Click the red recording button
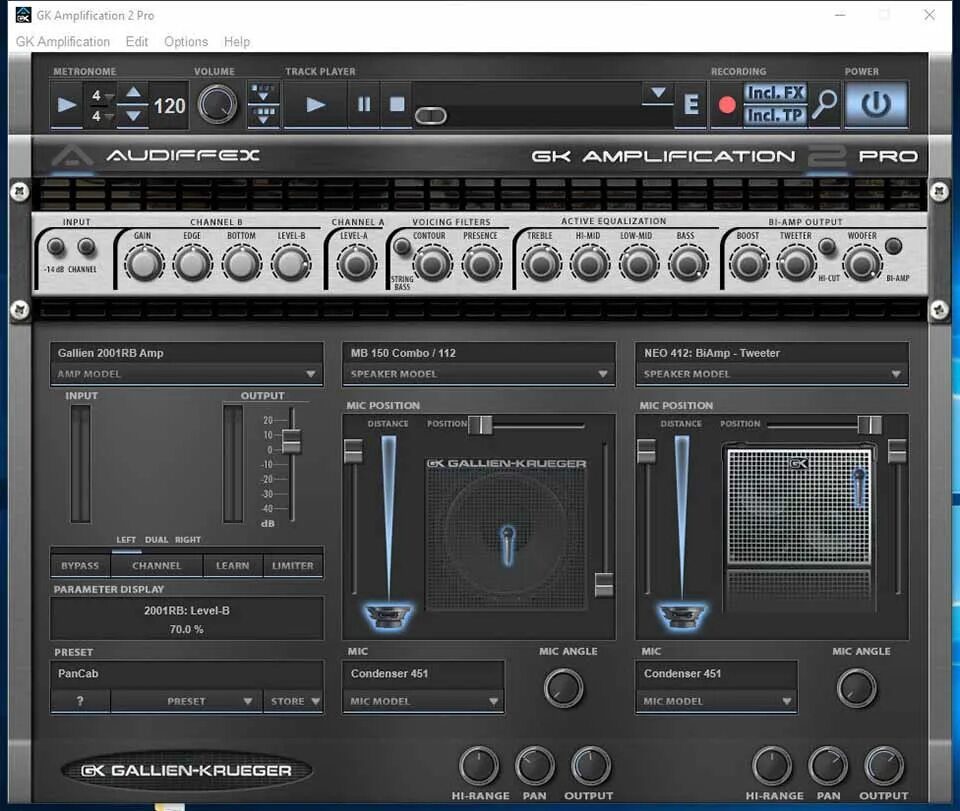This screenshot has width=960, height=811. click(x=727, y=104)
